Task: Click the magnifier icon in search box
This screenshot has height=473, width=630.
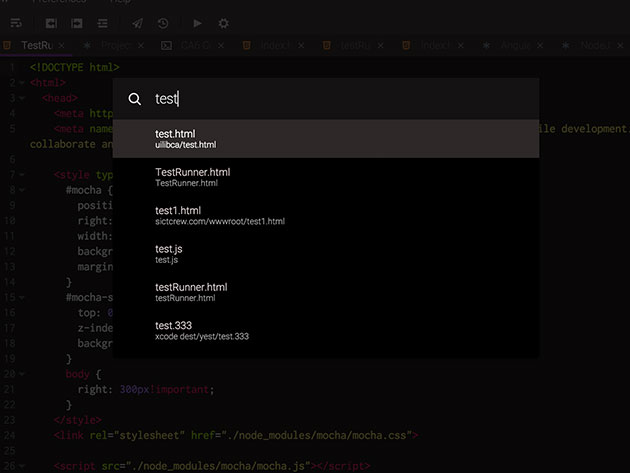Action: click(135, 99)
